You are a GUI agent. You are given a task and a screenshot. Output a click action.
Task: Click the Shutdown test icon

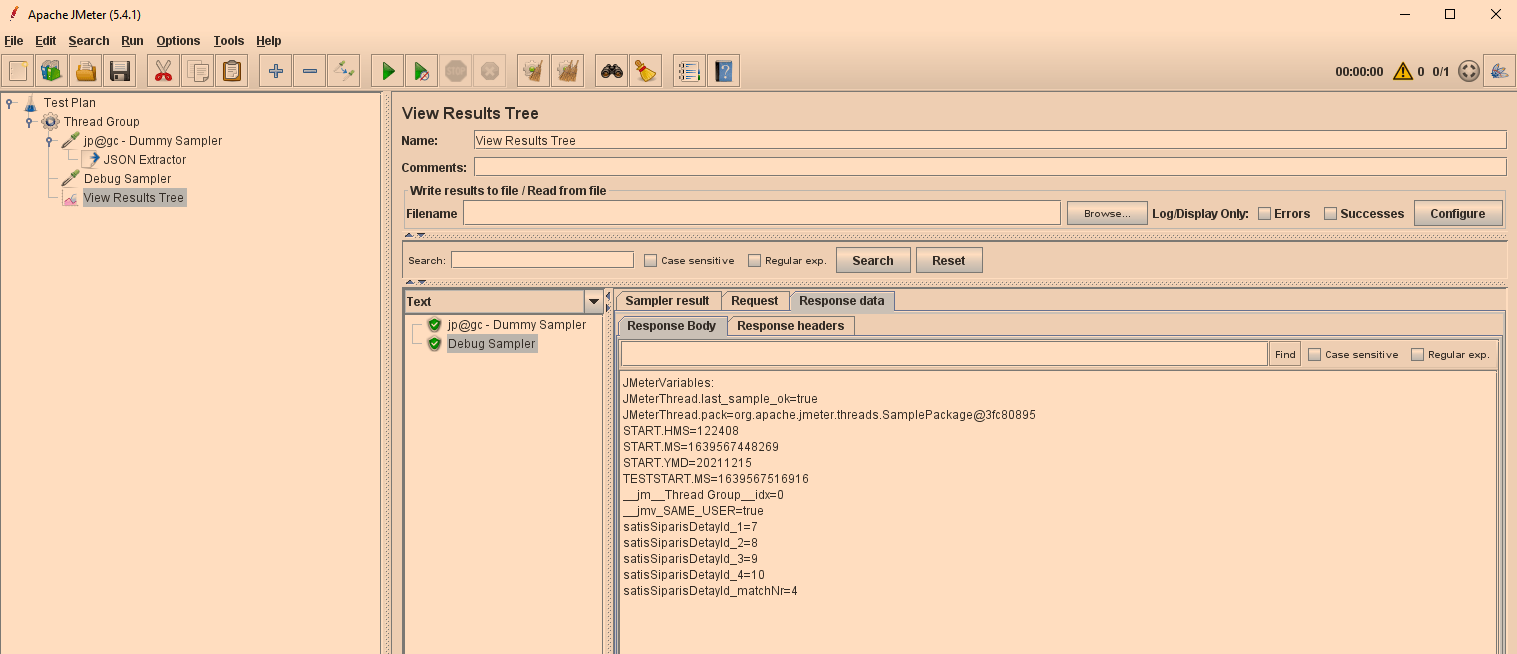[490, 71]
